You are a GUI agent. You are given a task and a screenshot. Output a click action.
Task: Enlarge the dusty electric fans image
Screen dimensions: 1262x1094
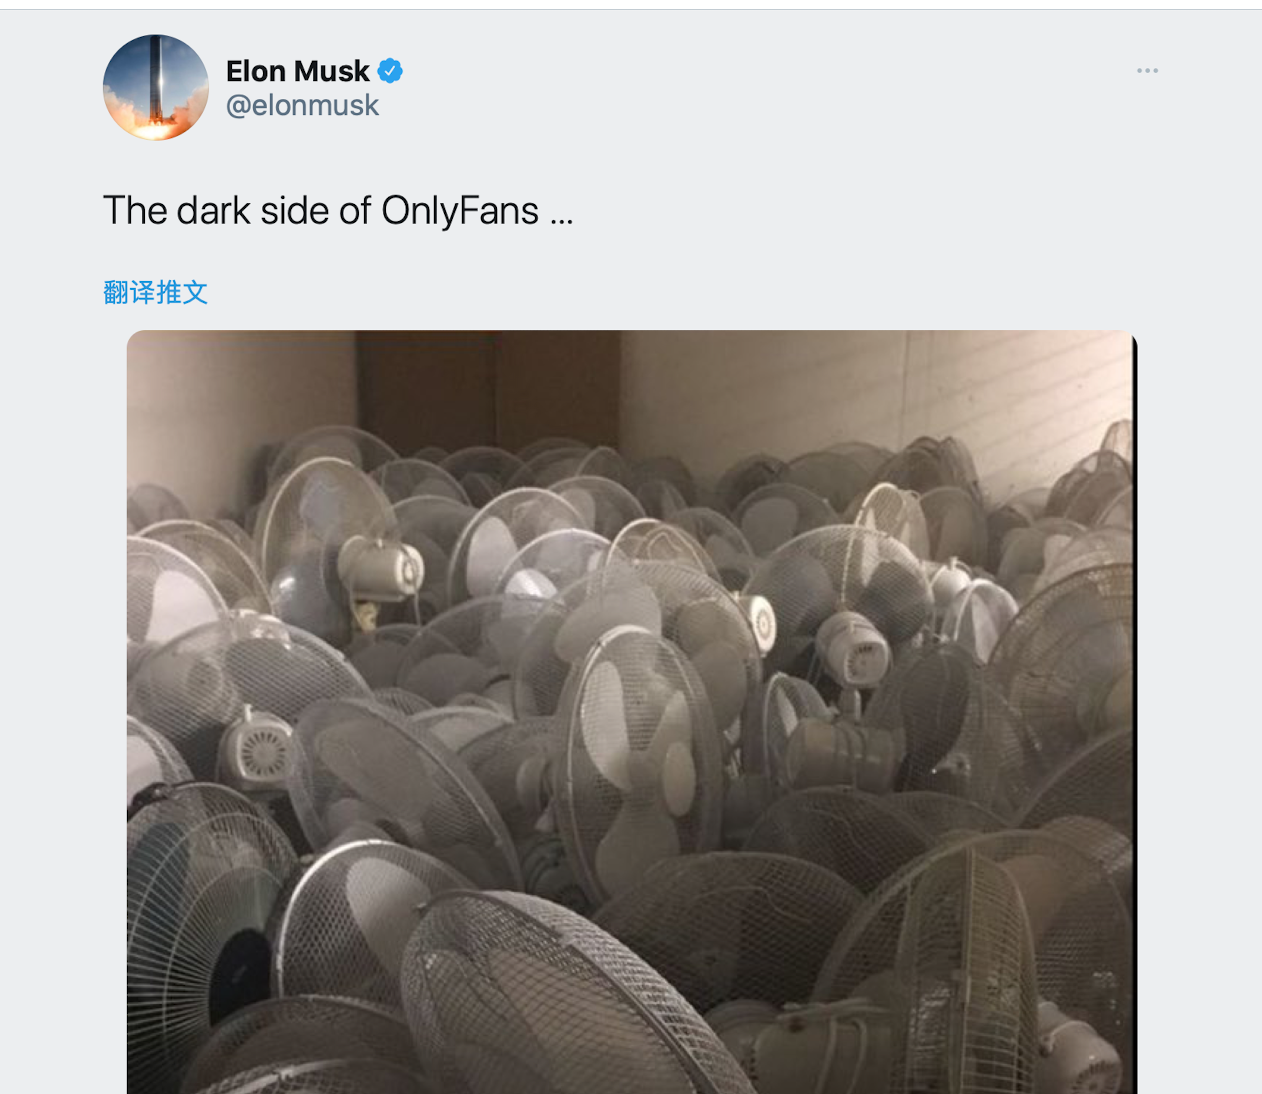pyautogui.click(x=632, y=710)
